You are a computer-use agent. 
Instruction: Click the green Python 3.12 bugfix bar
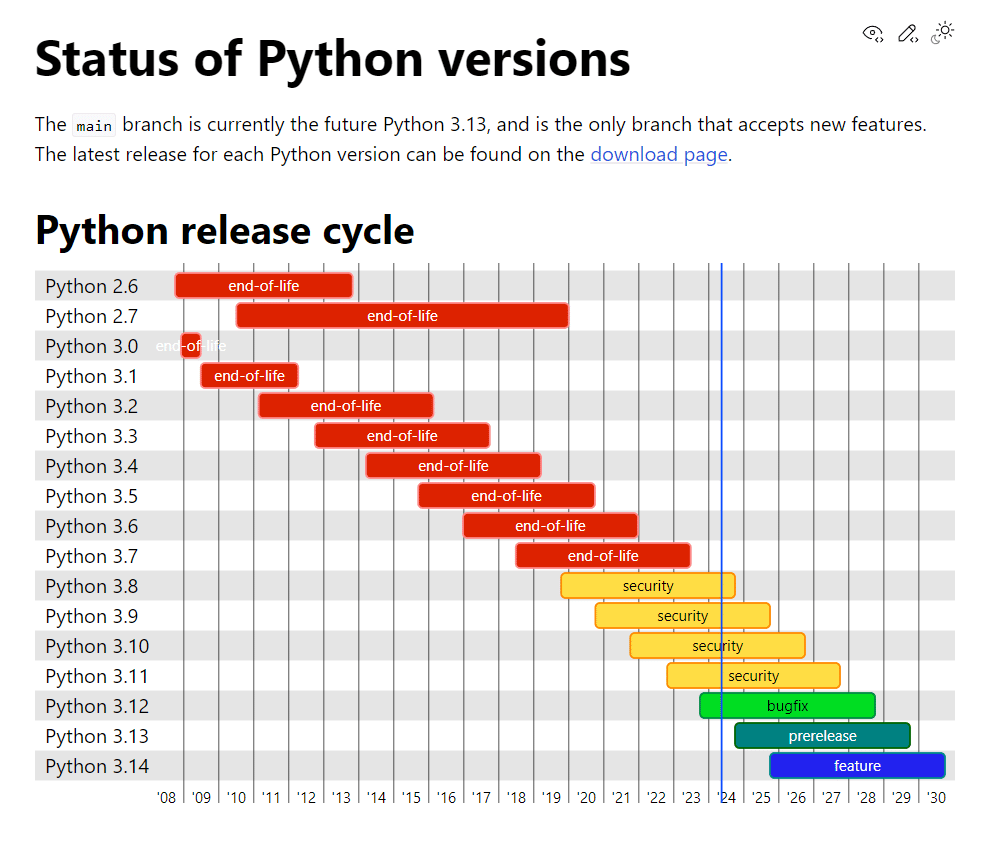pos(788,706)
